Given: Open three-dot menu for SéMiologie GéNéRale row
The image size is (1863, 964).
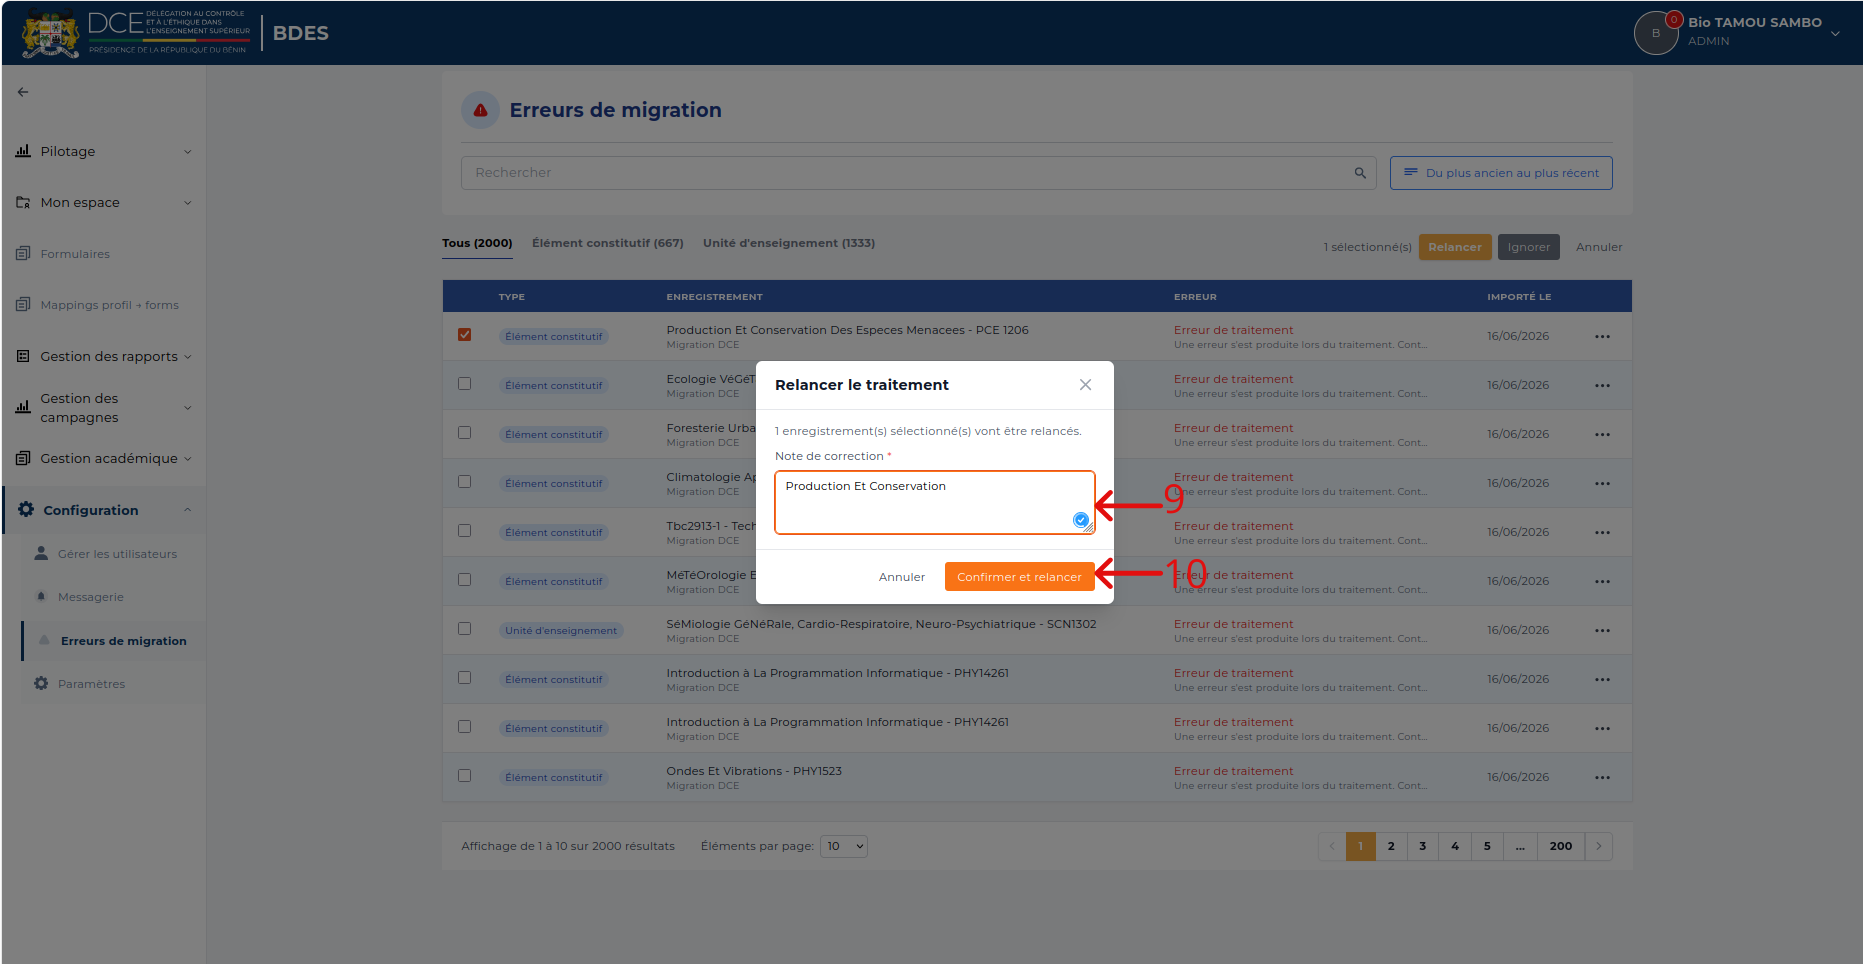Looking at the screenshot, I should tap(1602, 630).
